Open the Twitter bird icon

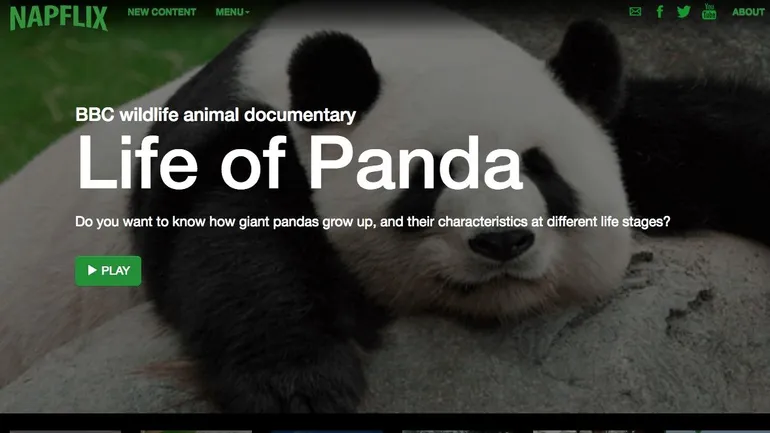(x=684, y=11)
